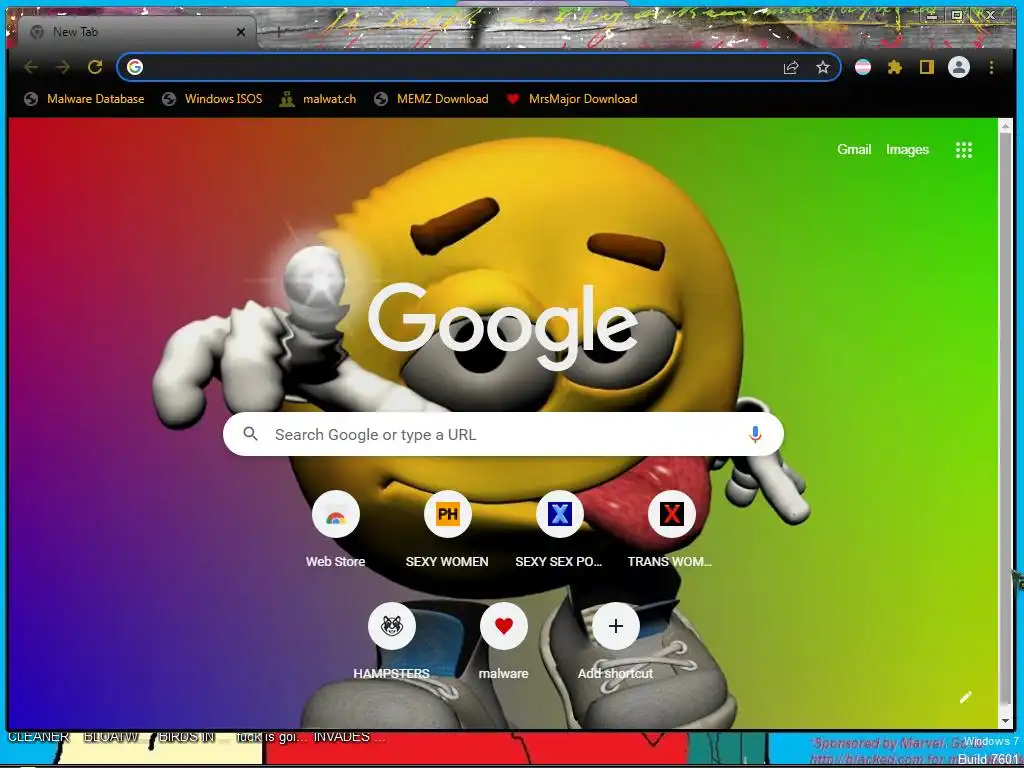Image resolution: width=1024 pixels, height=768 pixels.
Task: Click the scrollbar's down arrow
Action: [1006, 721]
